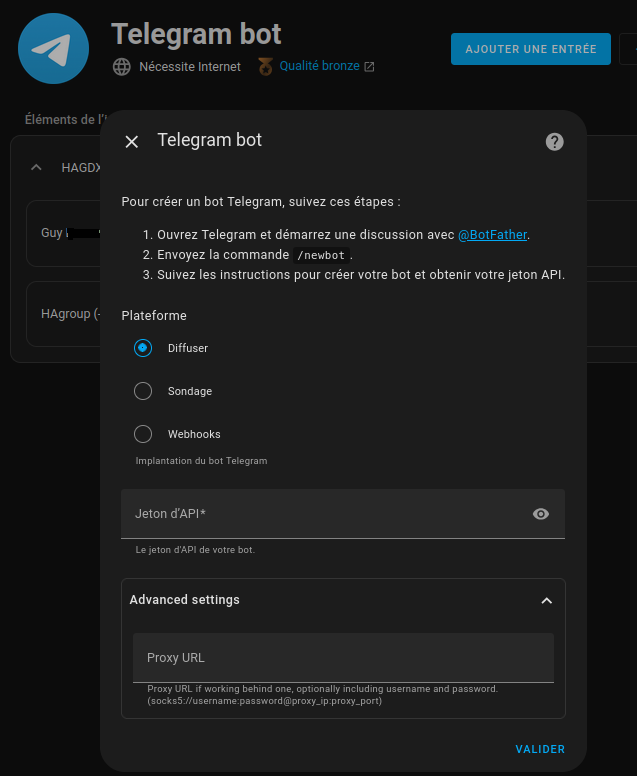The width and height of the screenshot is (637, 776).
Task: Click the Nécessite Internet label
Action: click(190, 66)
